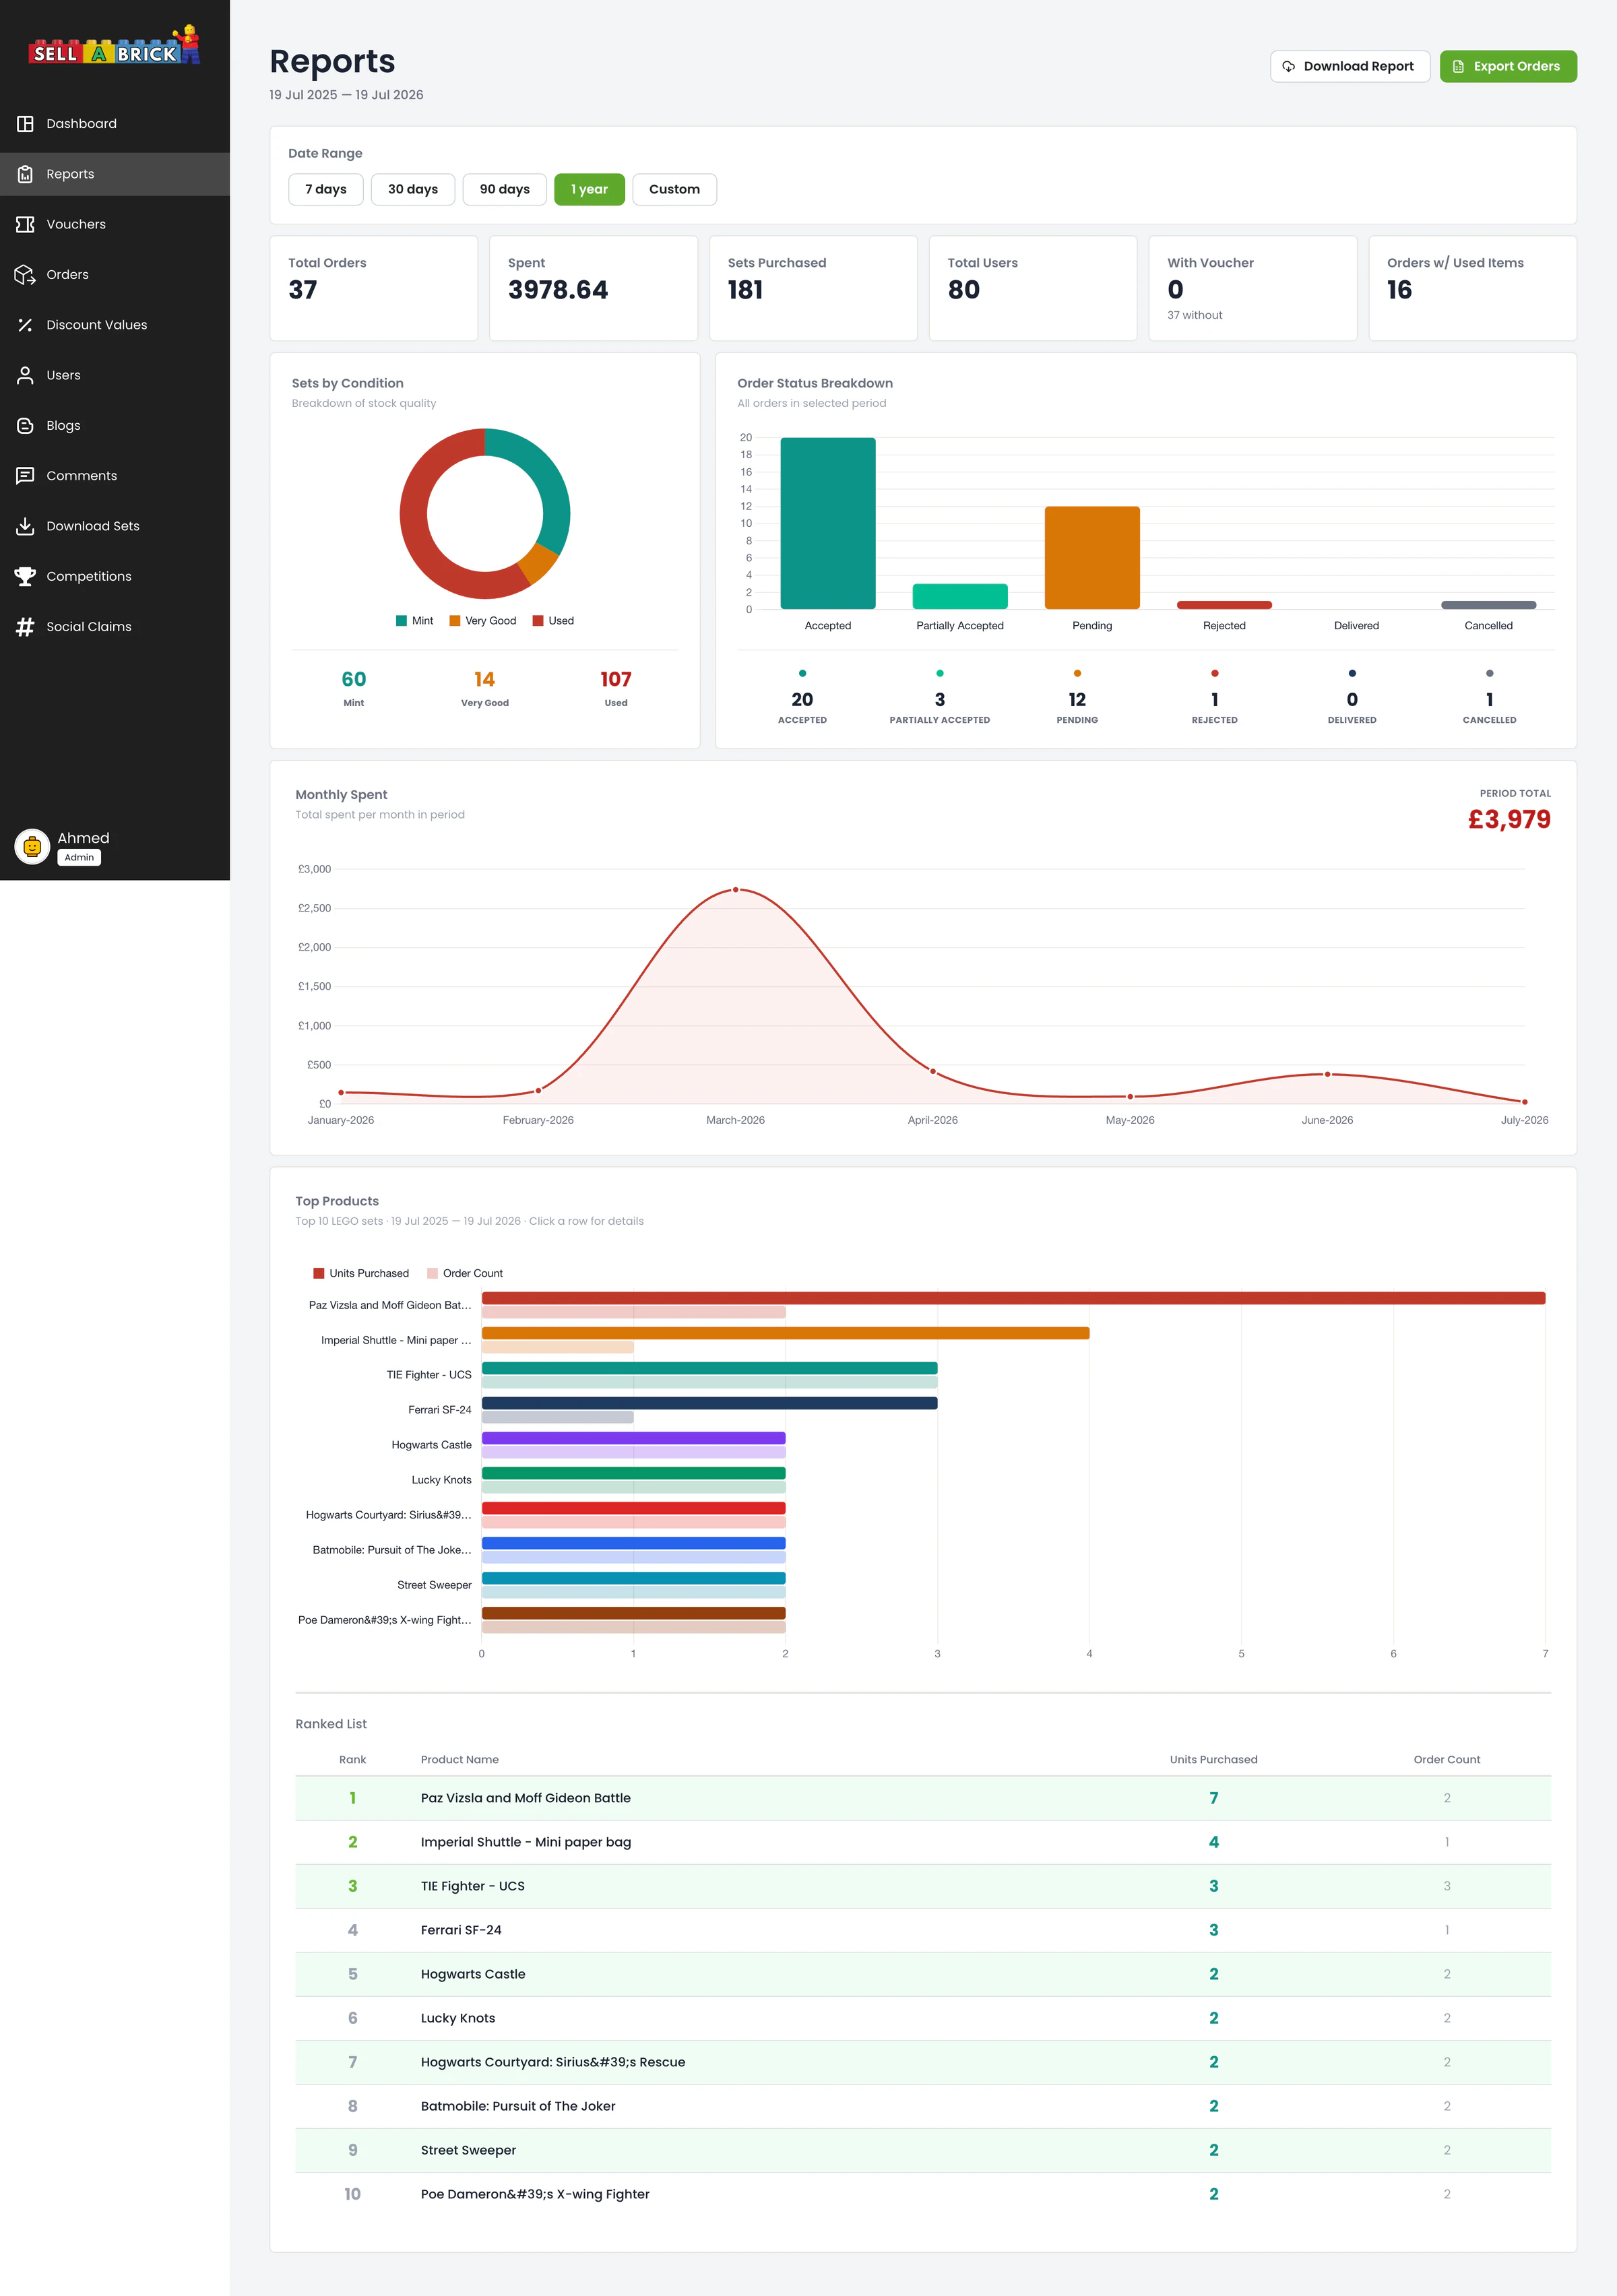Open the Dashboard sidebar icon
Screen dimensions: 1617x2296
pos(25,124)
